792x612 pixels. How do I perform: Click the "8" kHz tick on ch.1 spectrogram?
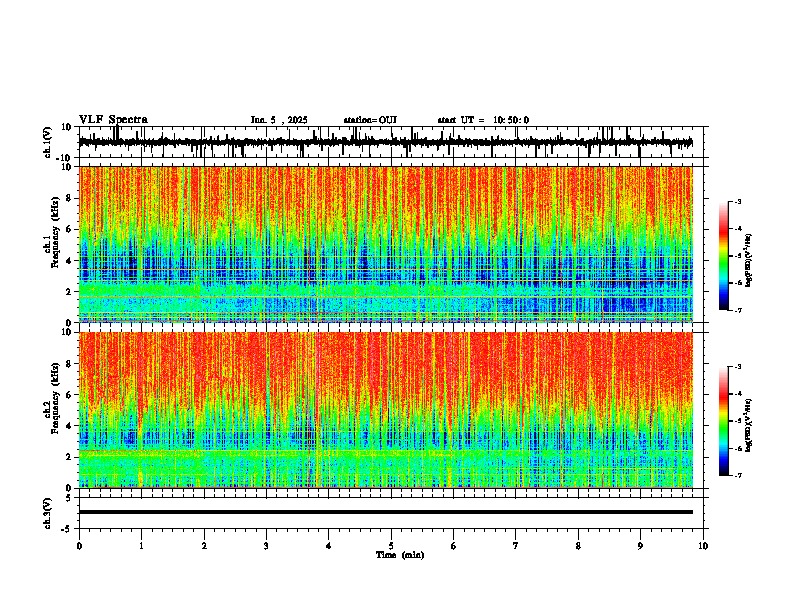pyautogui.click(x=71, y=198)
